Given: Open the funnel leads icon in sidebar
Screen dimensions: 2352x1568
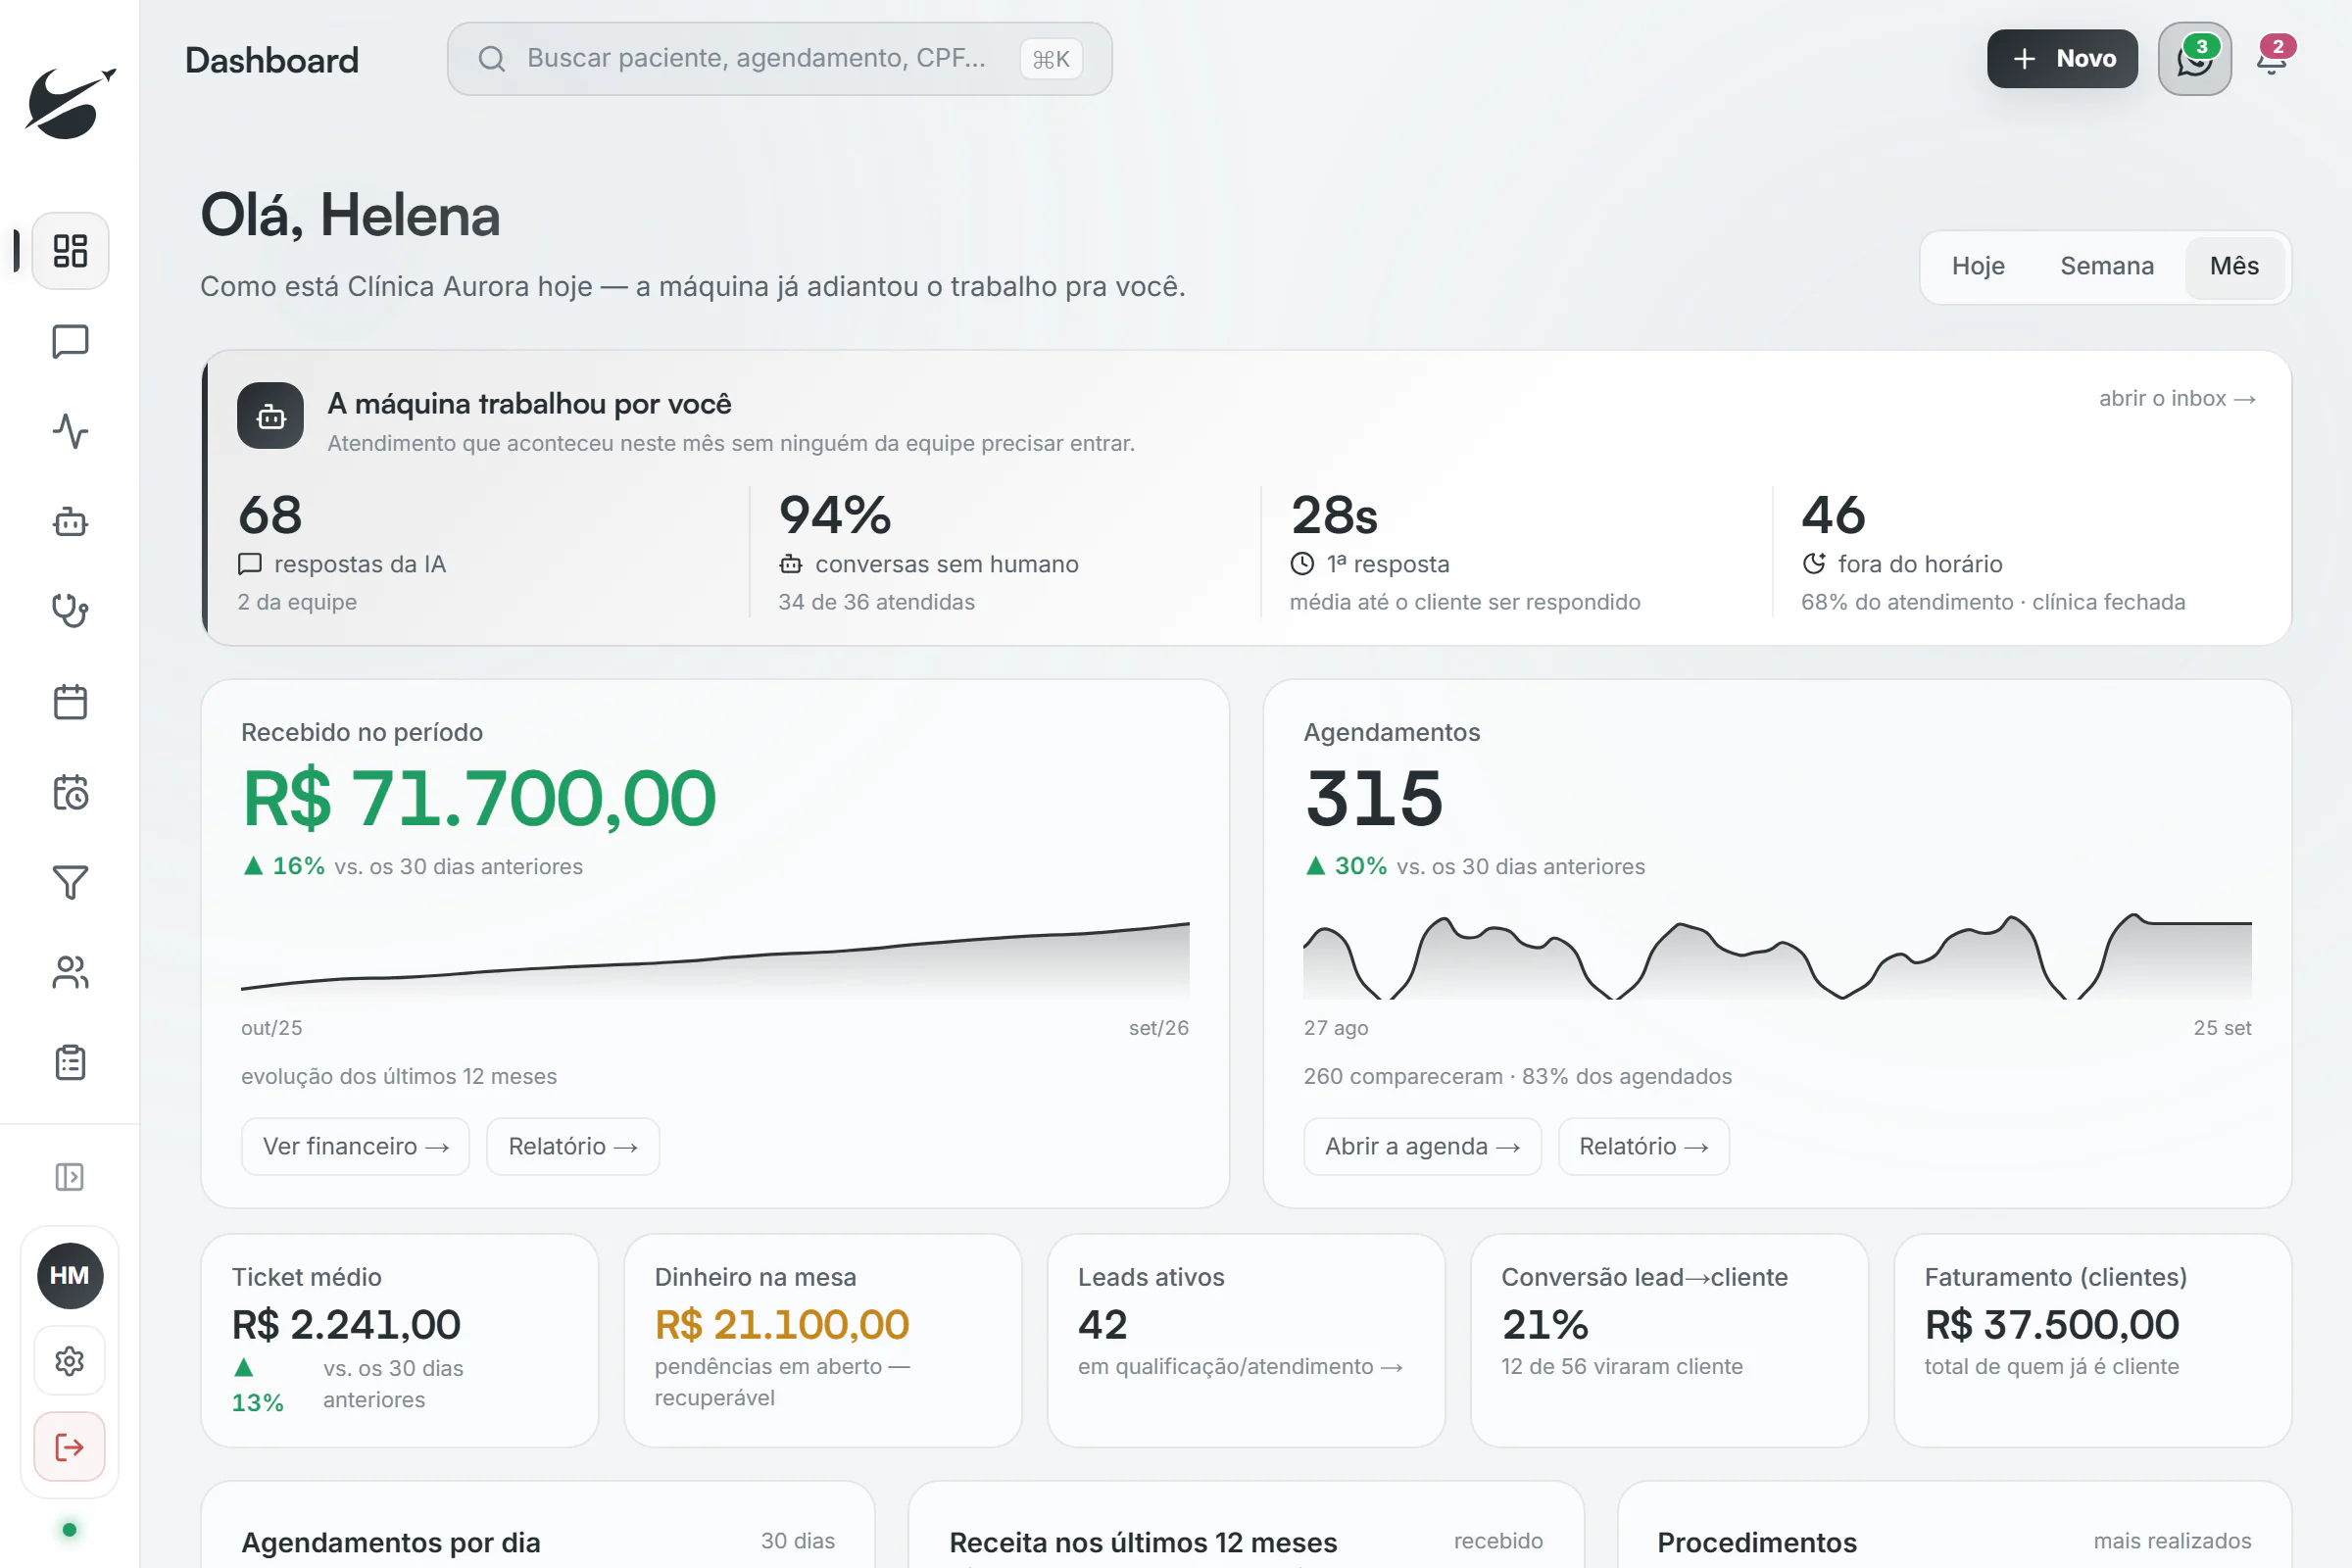Looking at the screenshot, I should [x=70, y=882].
